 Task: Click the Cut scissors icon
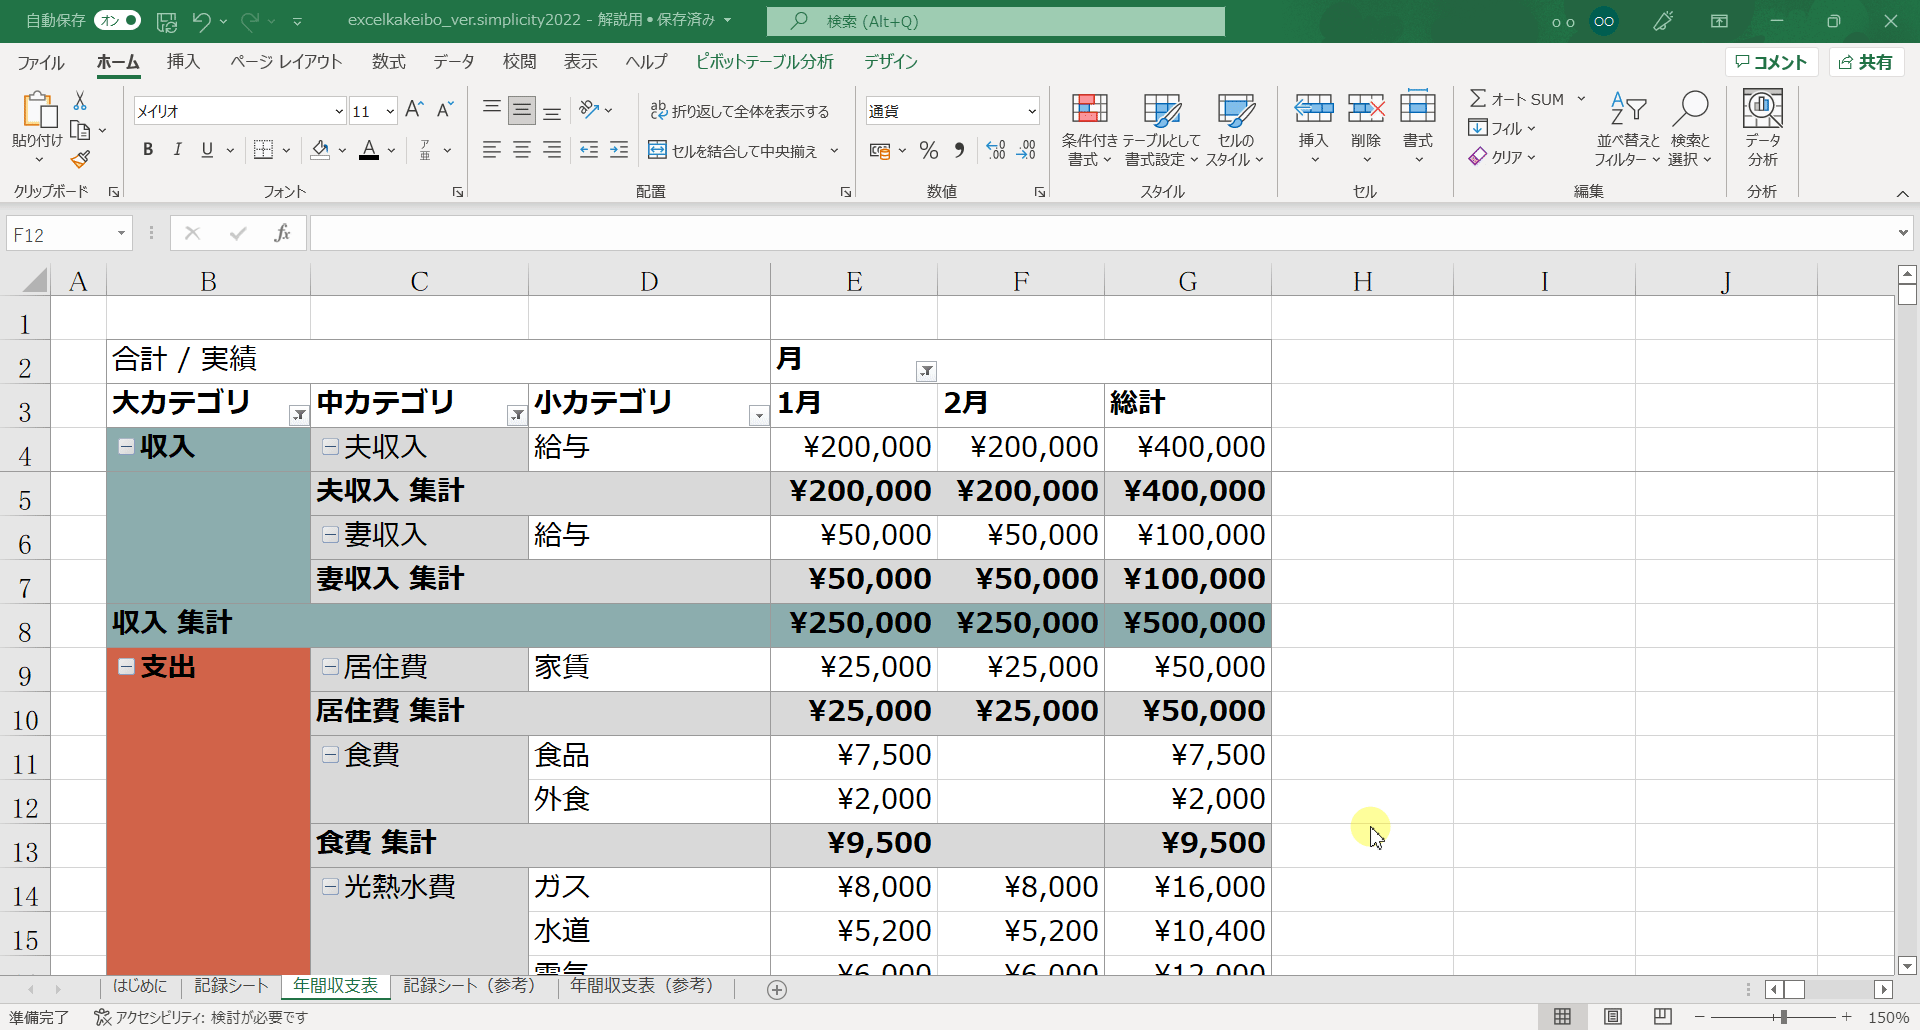(80, 101)
